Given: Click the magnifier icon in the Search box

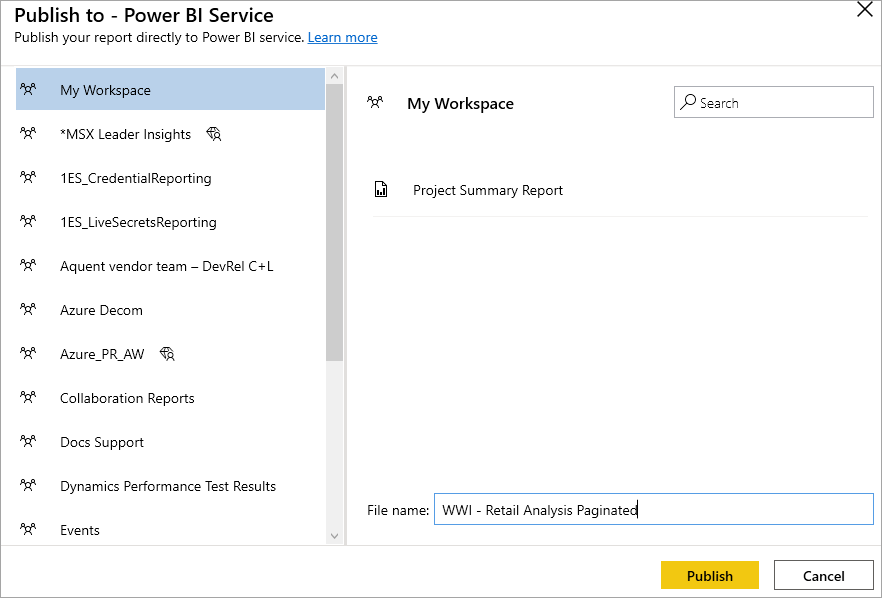Looking at the screenshot, I should pyautogui.click(x=687, y=102).
